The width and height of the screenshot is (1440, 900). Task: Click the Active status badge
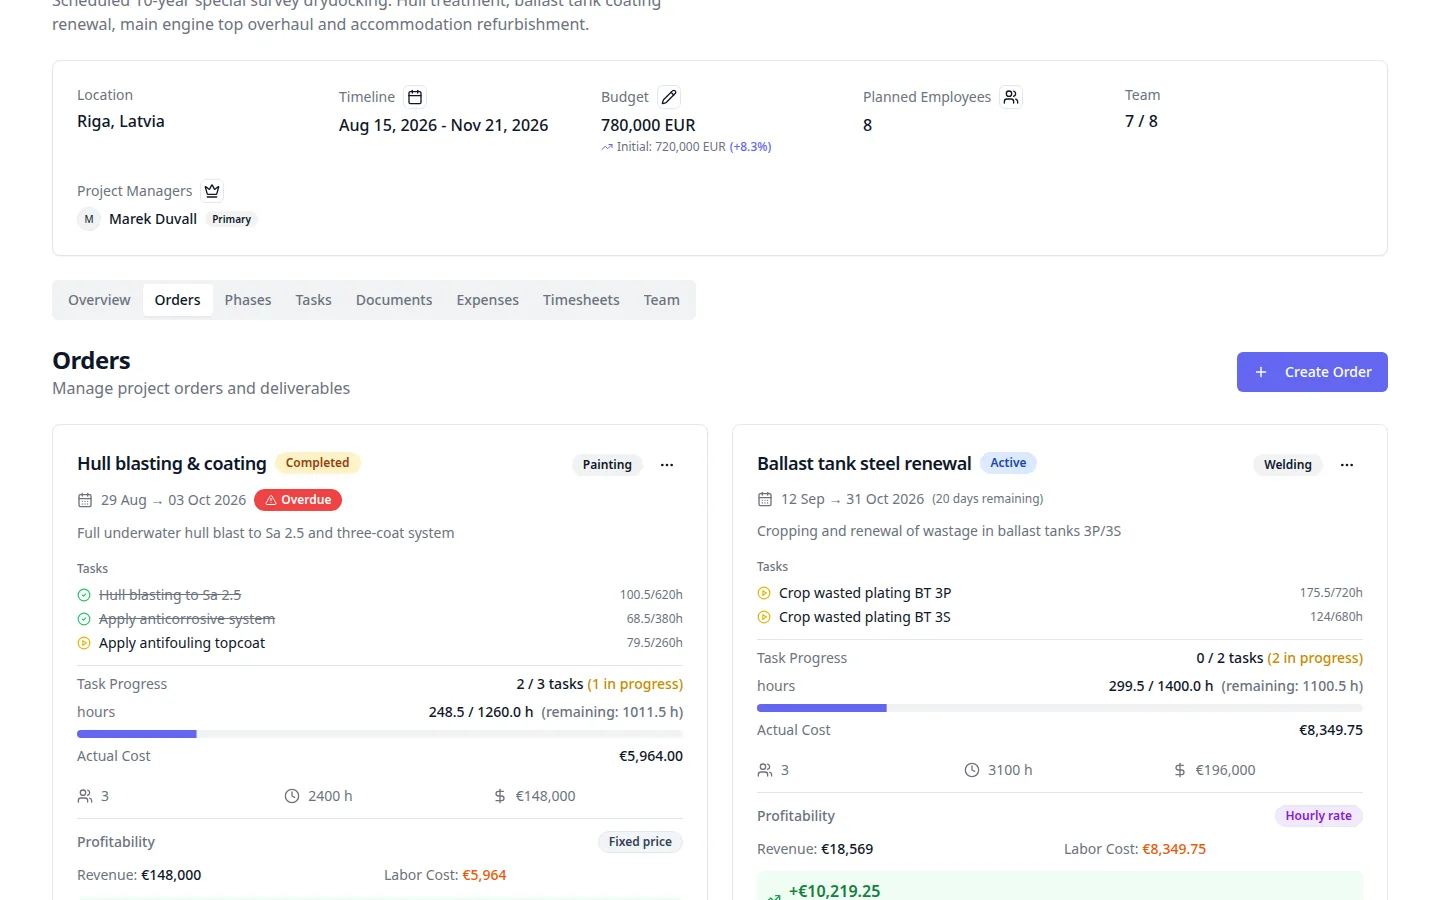(x=1008, y=463)
